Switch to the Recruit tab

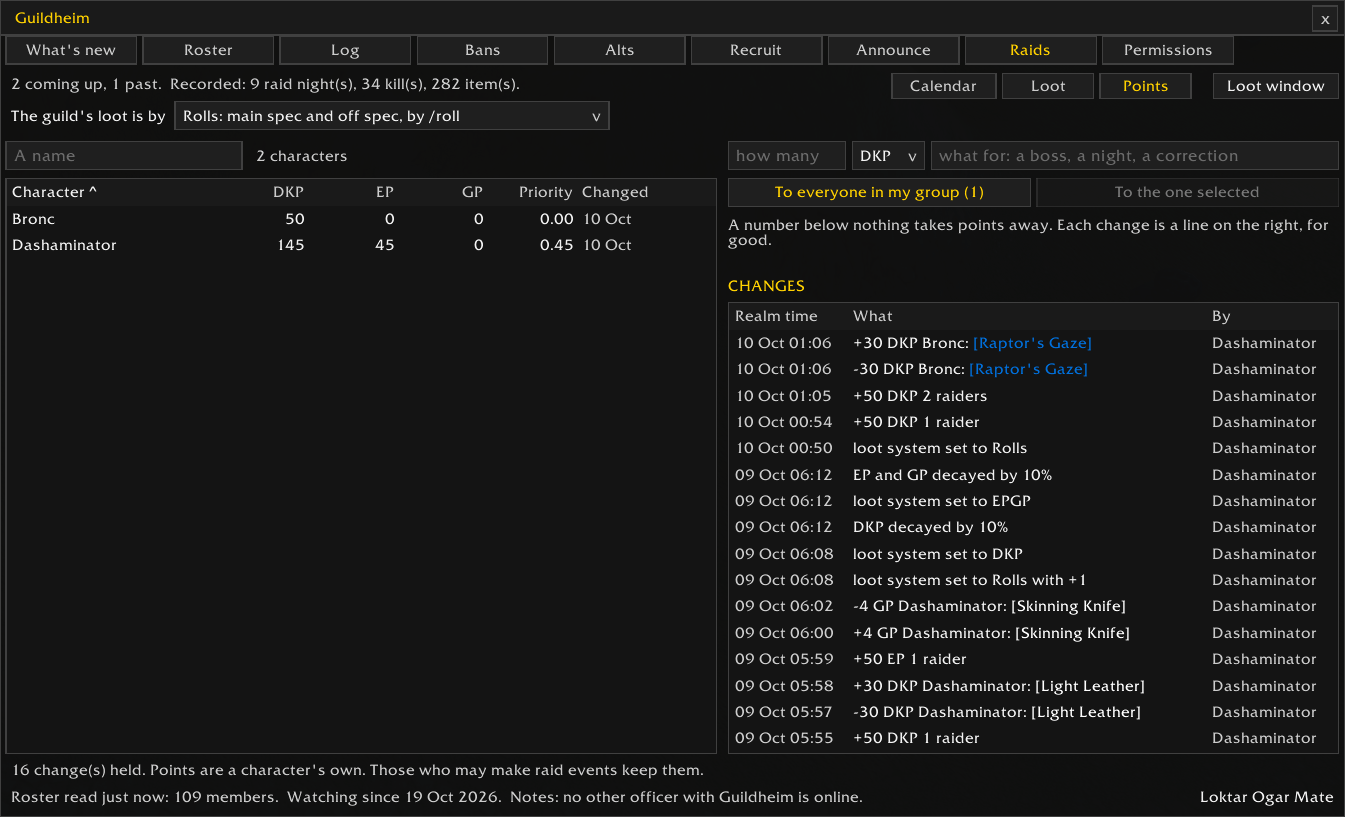(756, 50)
